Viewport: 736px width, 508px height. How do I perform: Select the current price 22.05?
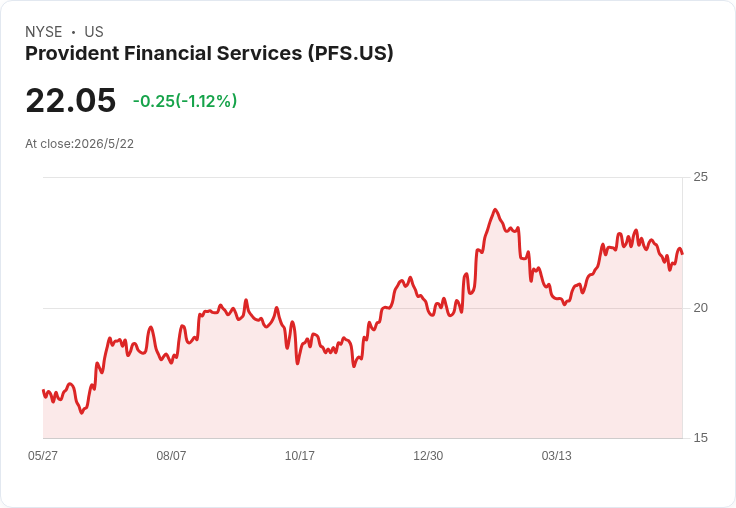coord(70,100)
